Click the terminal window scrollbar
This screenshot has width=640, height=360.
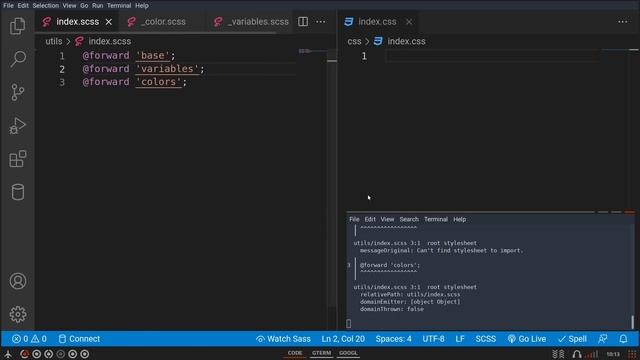(633, 322)
